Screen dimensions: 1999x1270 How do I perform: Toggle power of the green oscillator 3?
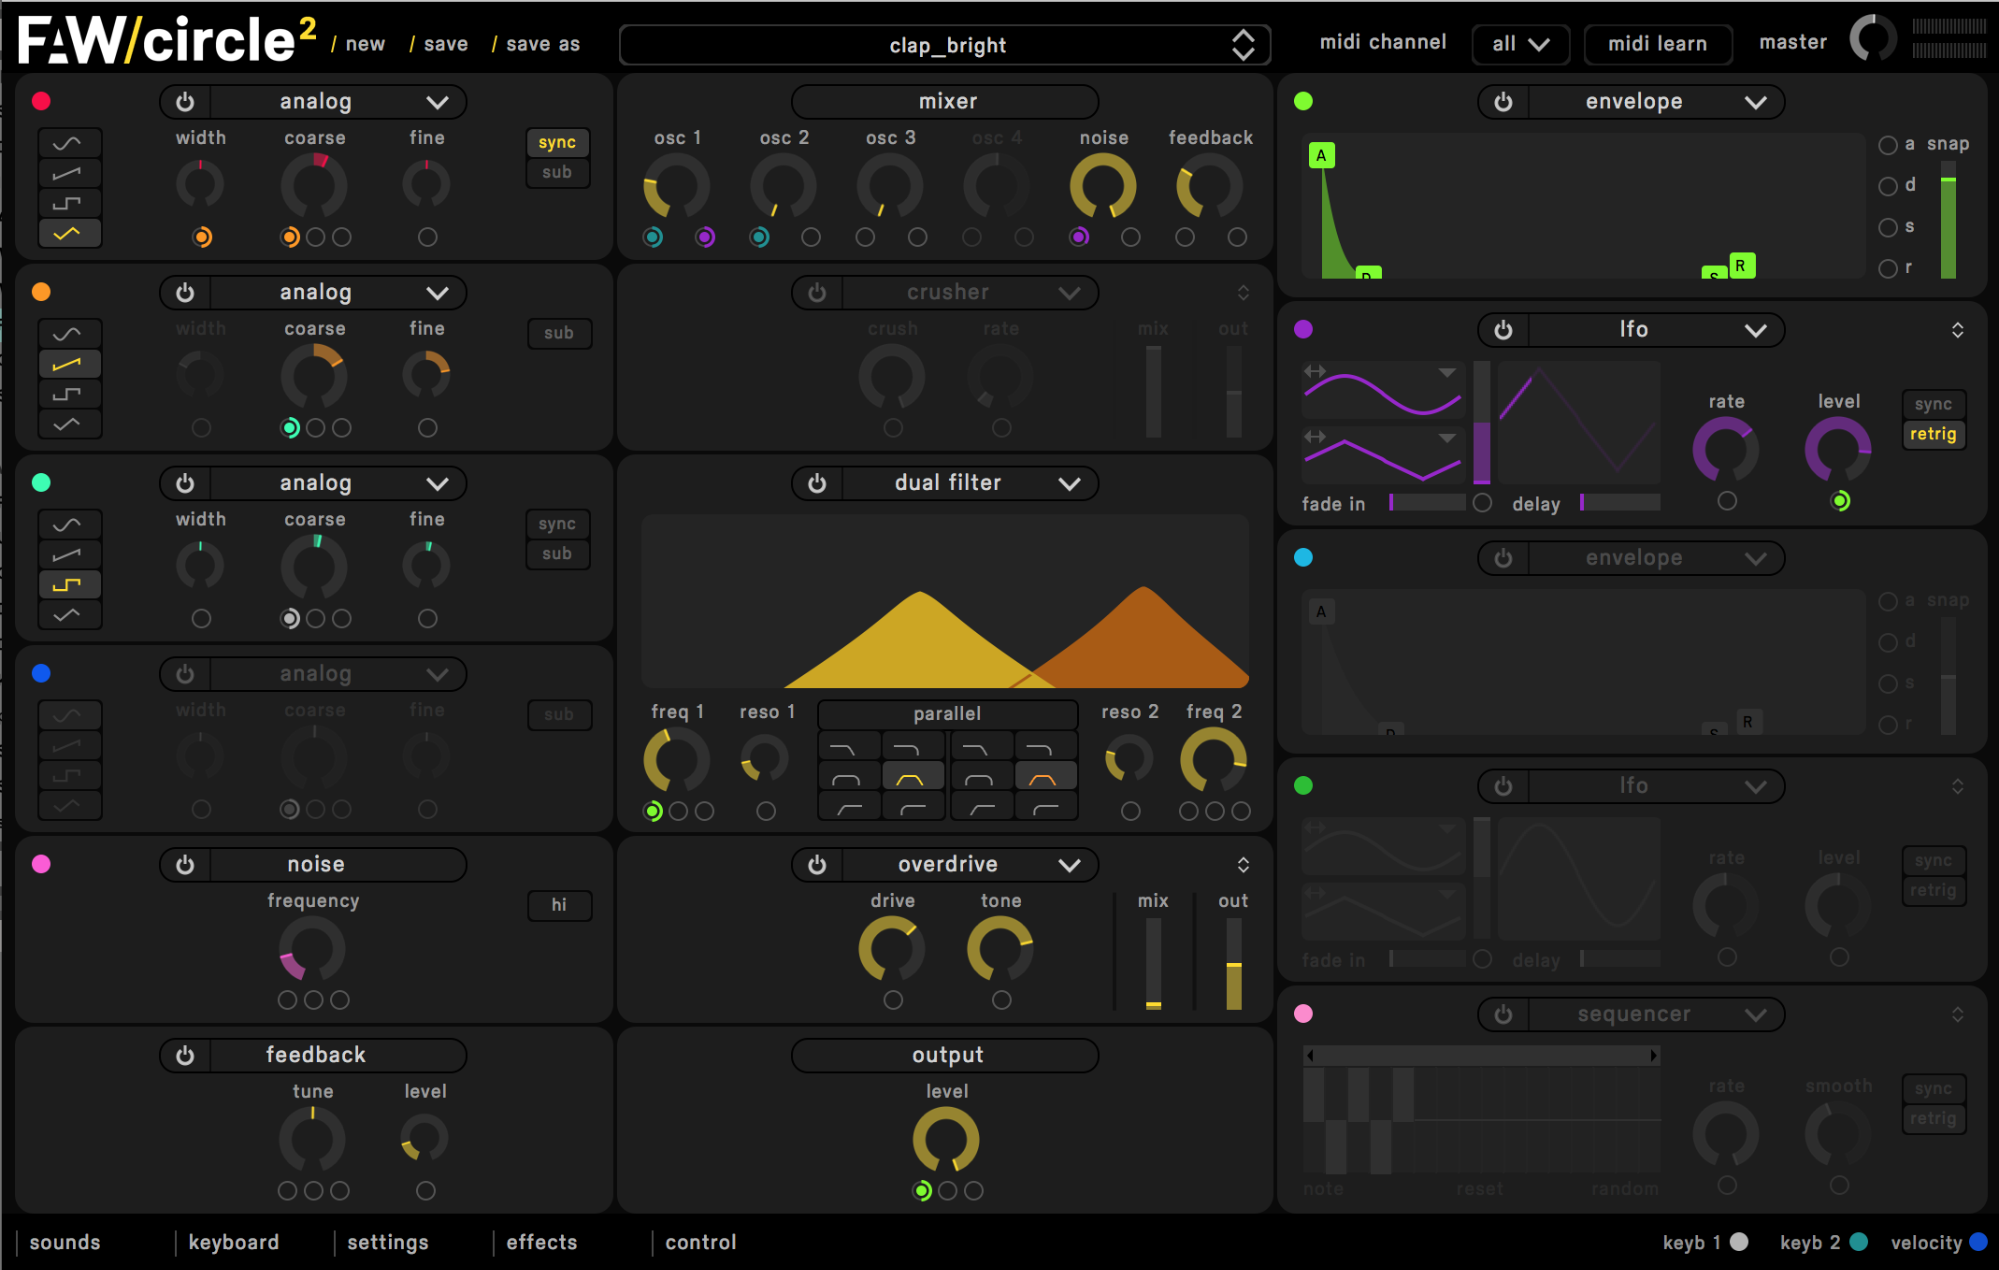click(x=185, y=484)
